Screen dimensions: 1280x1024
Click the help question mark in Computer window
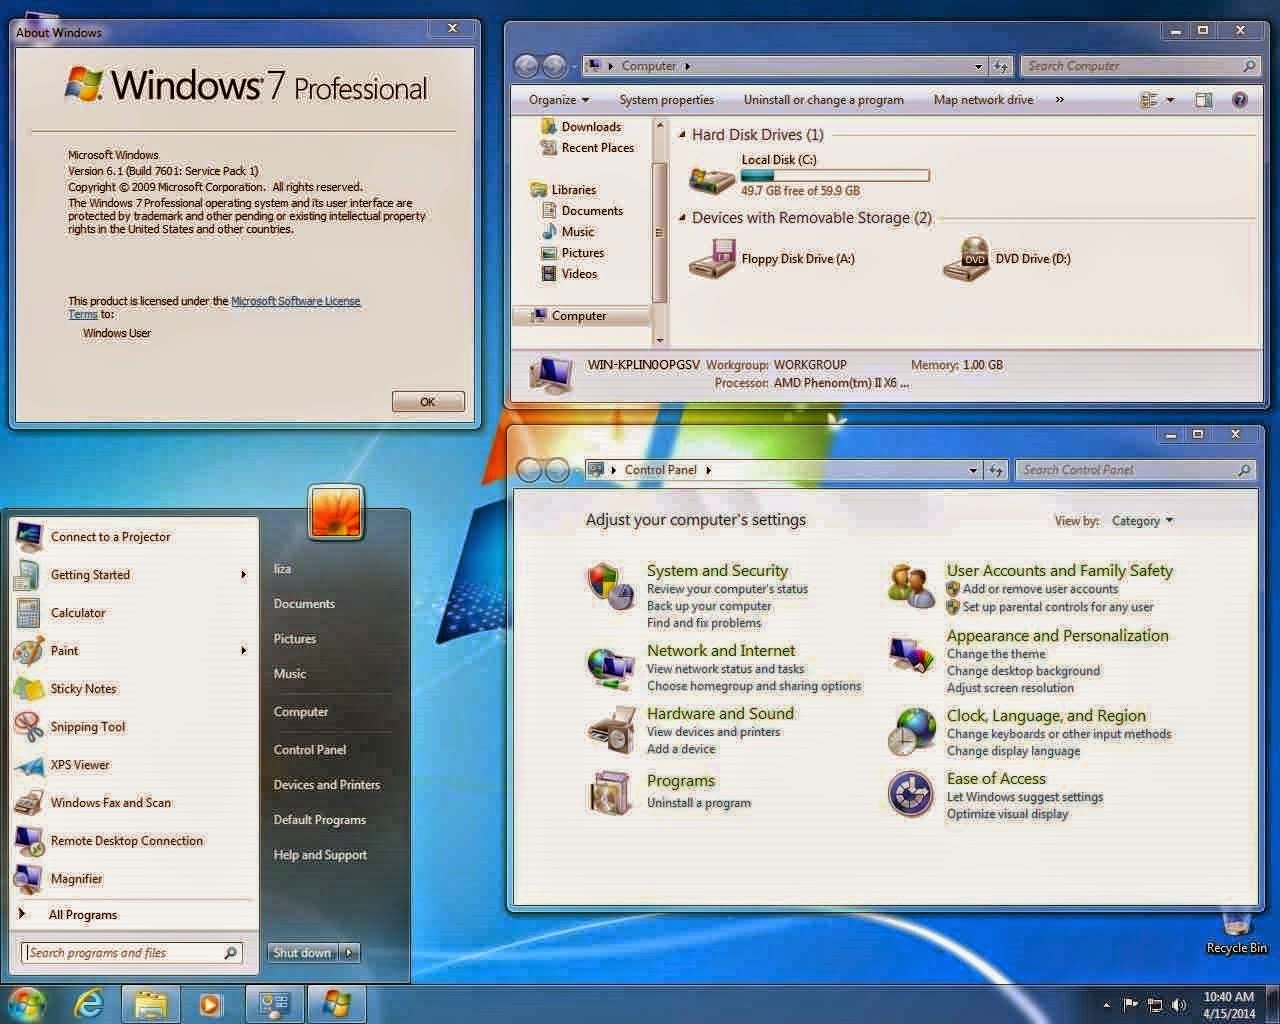(1240, 100)
